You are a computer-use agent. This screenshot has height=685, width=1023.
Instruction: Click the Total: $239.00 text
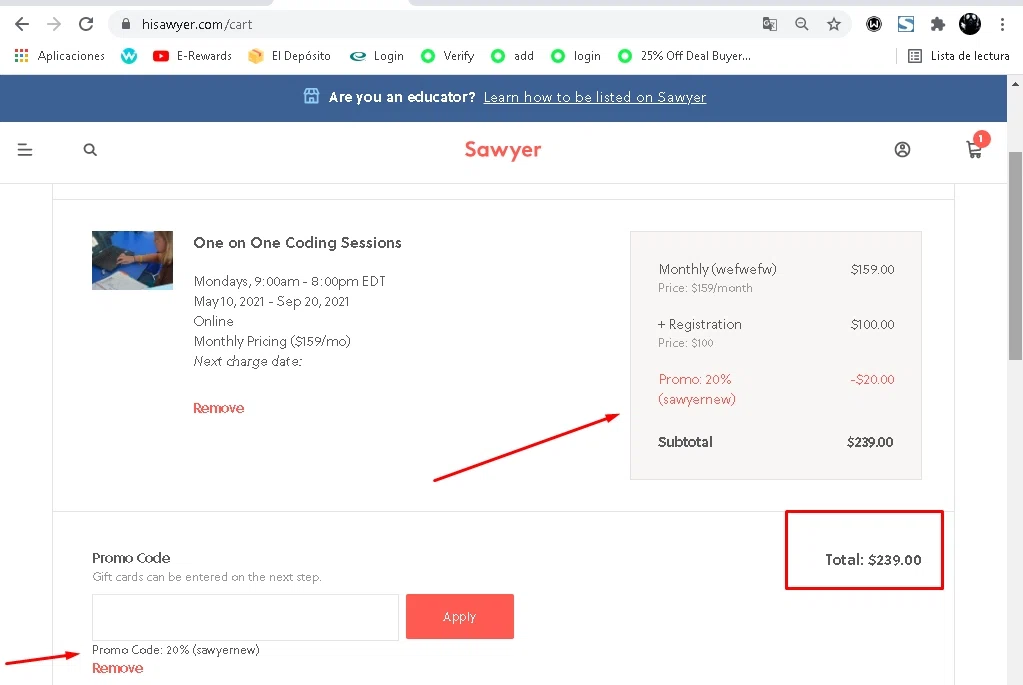[873, 560]
